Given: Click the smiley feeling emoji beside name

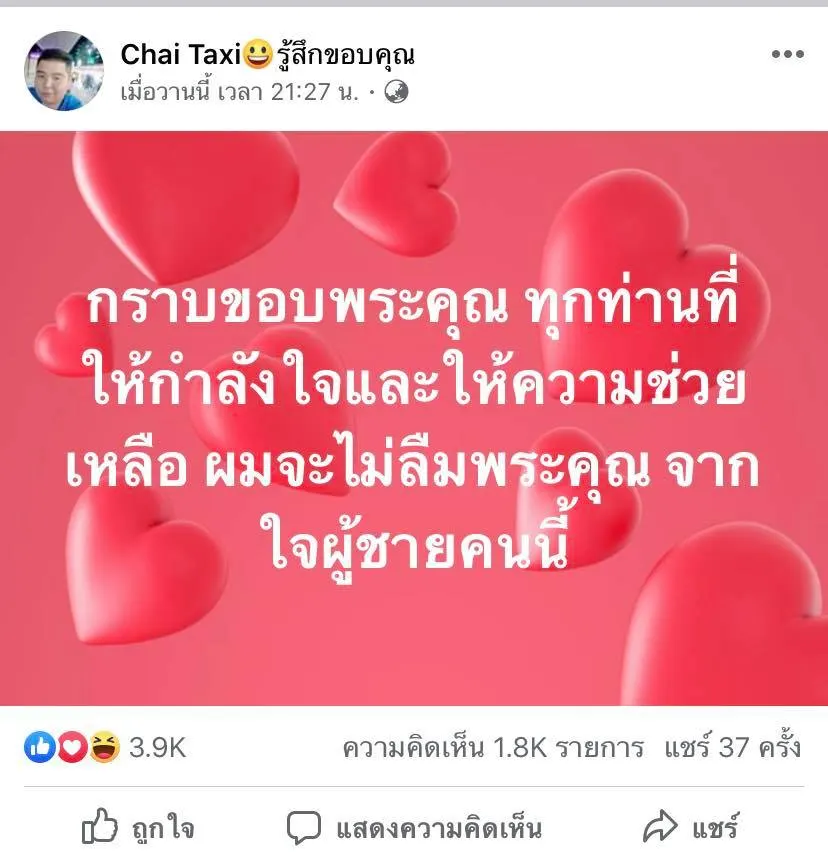Looking at the screenshot, I should [257, 54].
